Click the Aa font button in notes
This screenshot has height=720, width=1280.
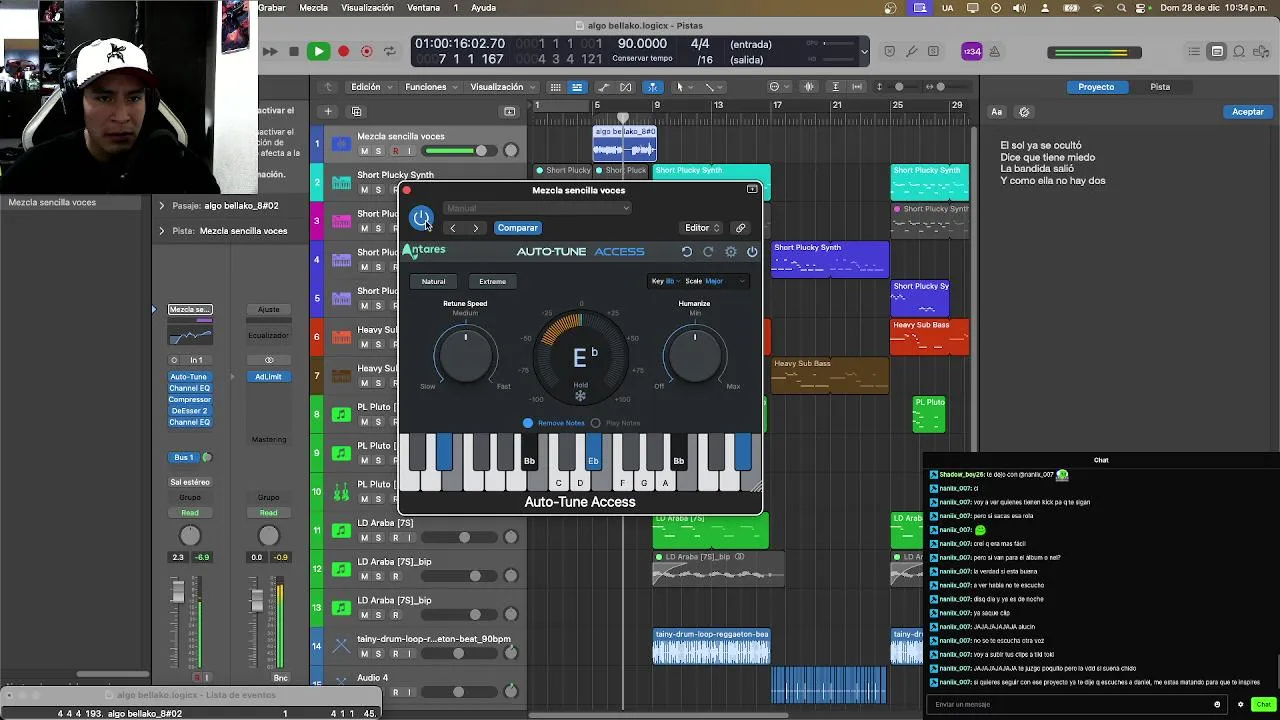pyautogui.click(x=997, y=112)
